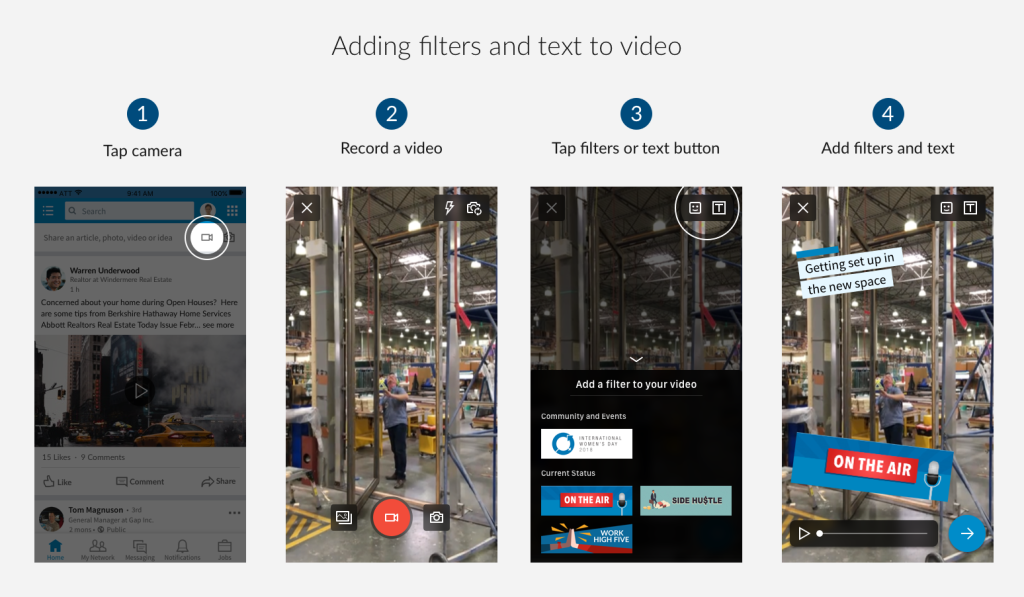Tap the text T icon in step 3

tap(719, 208)
